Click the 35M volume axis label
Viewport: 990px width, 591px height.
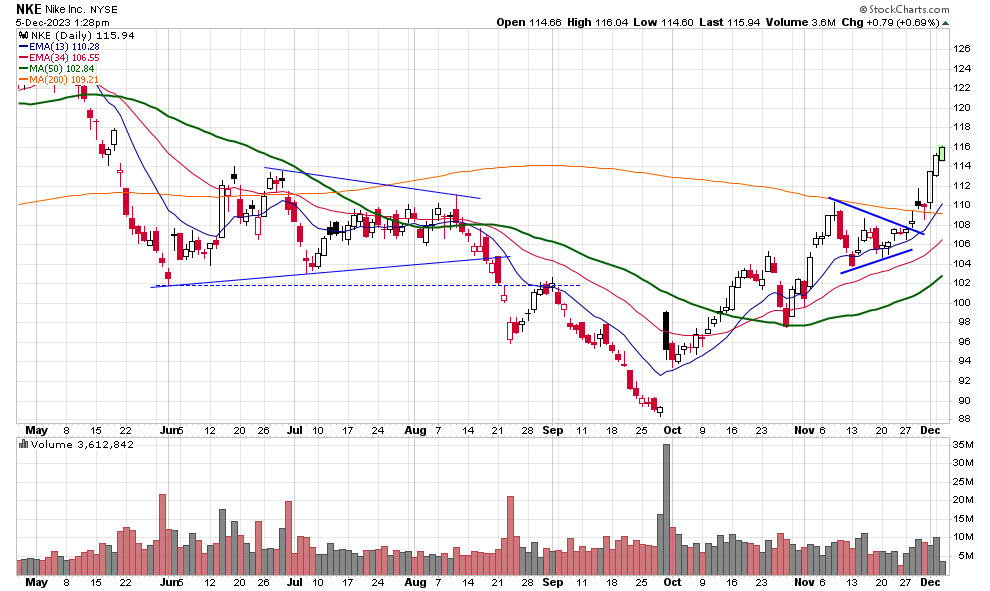click(x=963, y=445)
